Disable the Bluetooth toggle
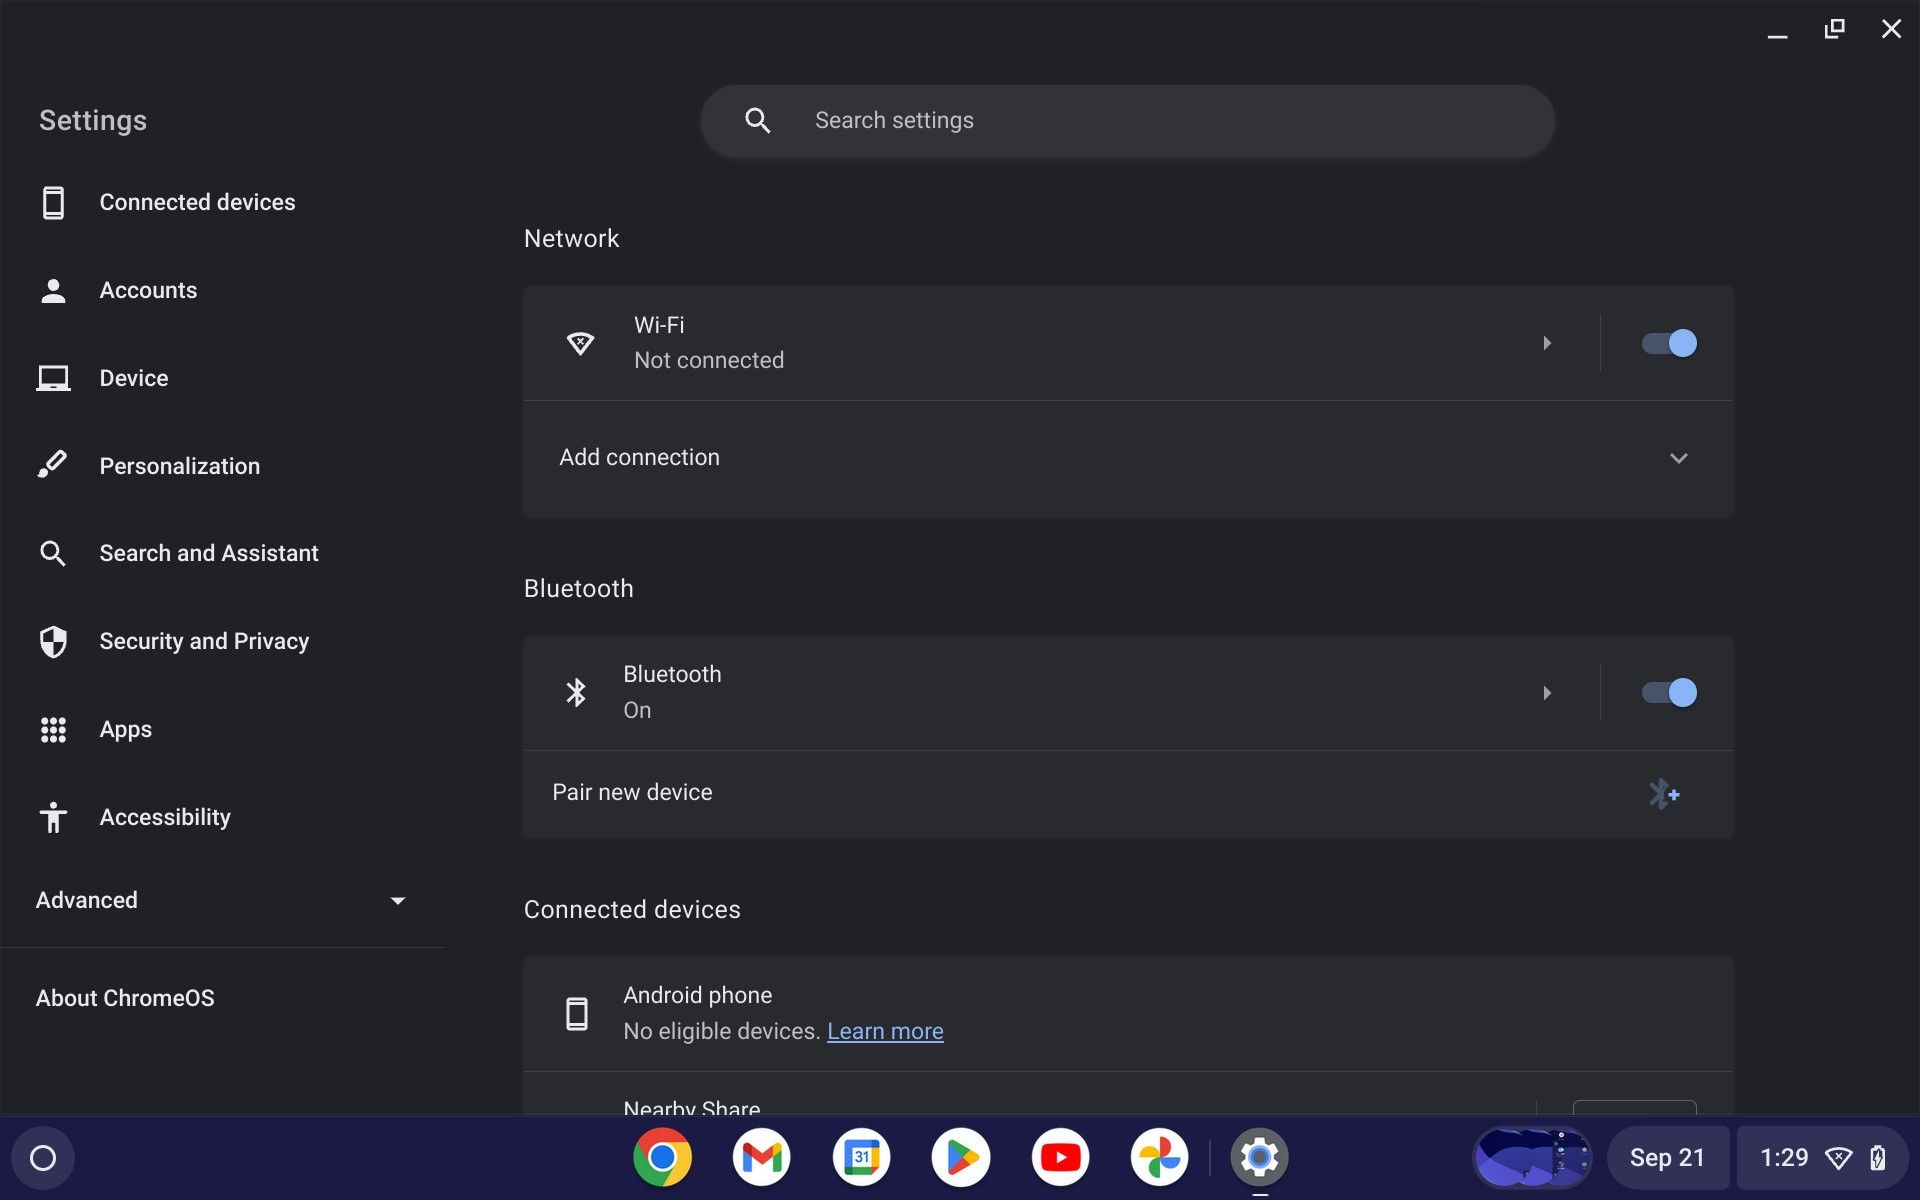The height and width of the screenshot is (1200, 1920). pos(1668,692)
